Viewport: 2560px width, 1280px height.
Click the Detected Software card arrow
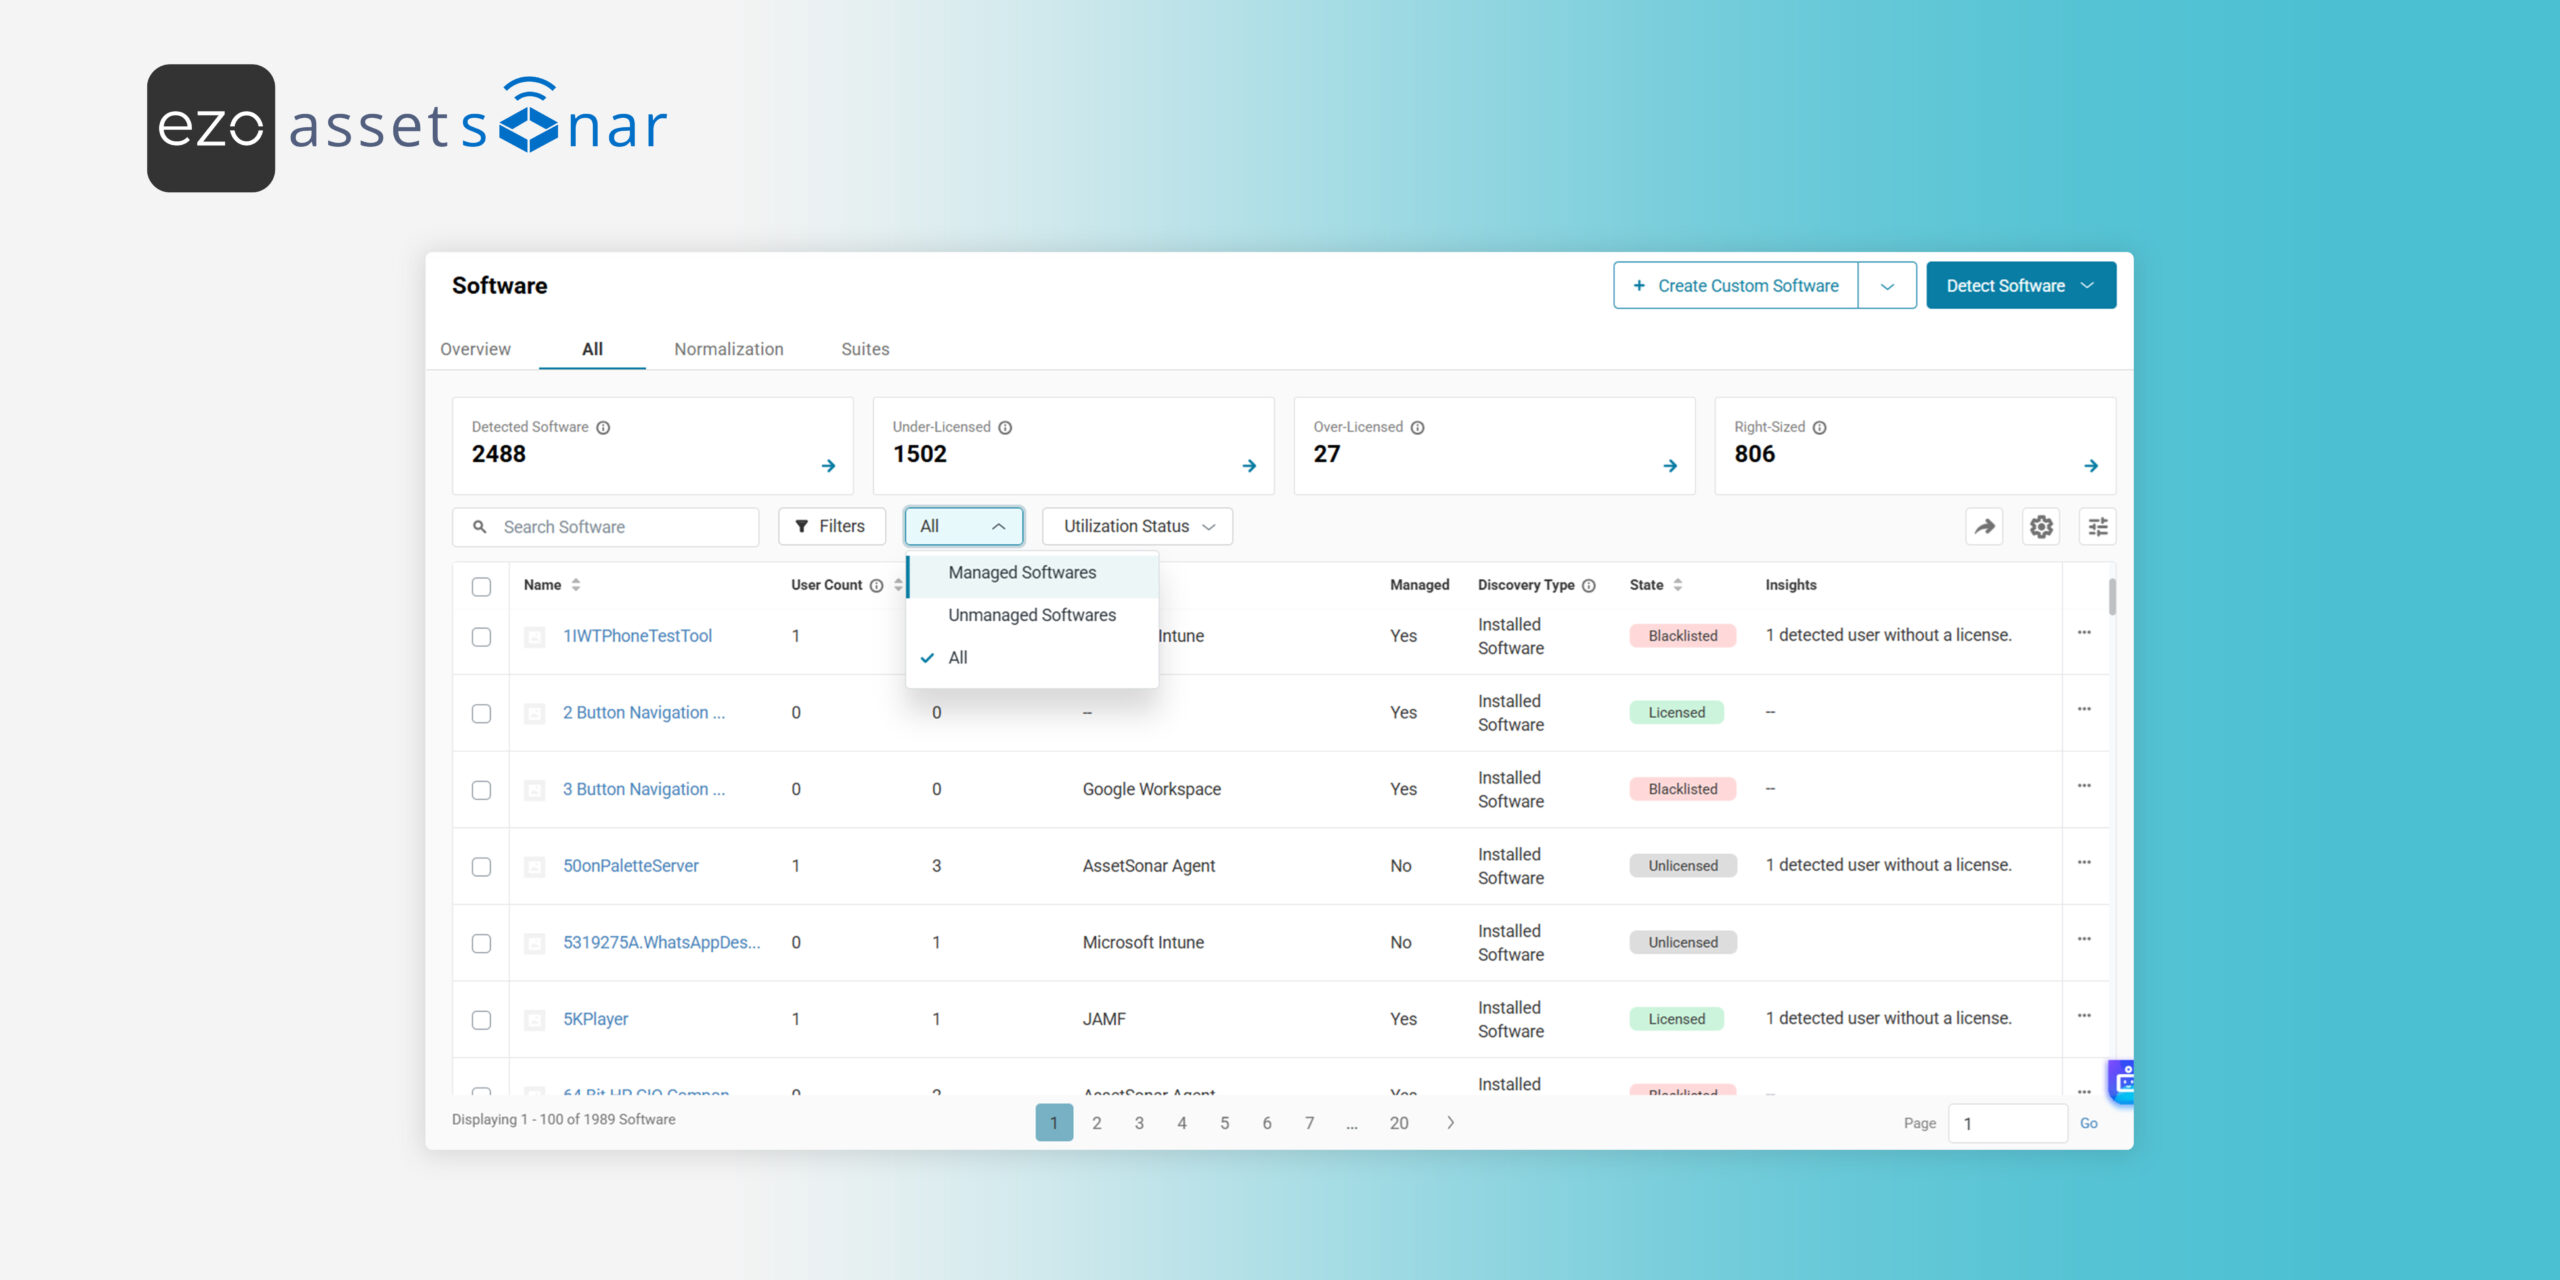(828, 466)
